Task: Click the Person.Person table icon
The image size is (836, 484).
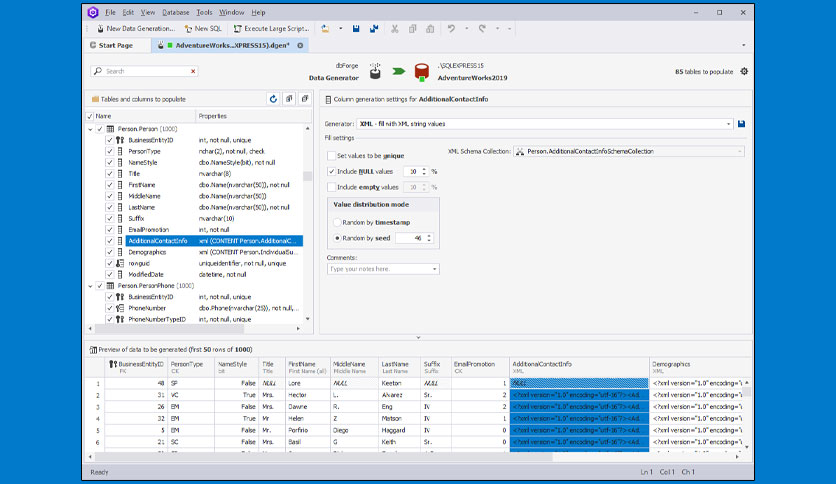Action: click(110, 129)
